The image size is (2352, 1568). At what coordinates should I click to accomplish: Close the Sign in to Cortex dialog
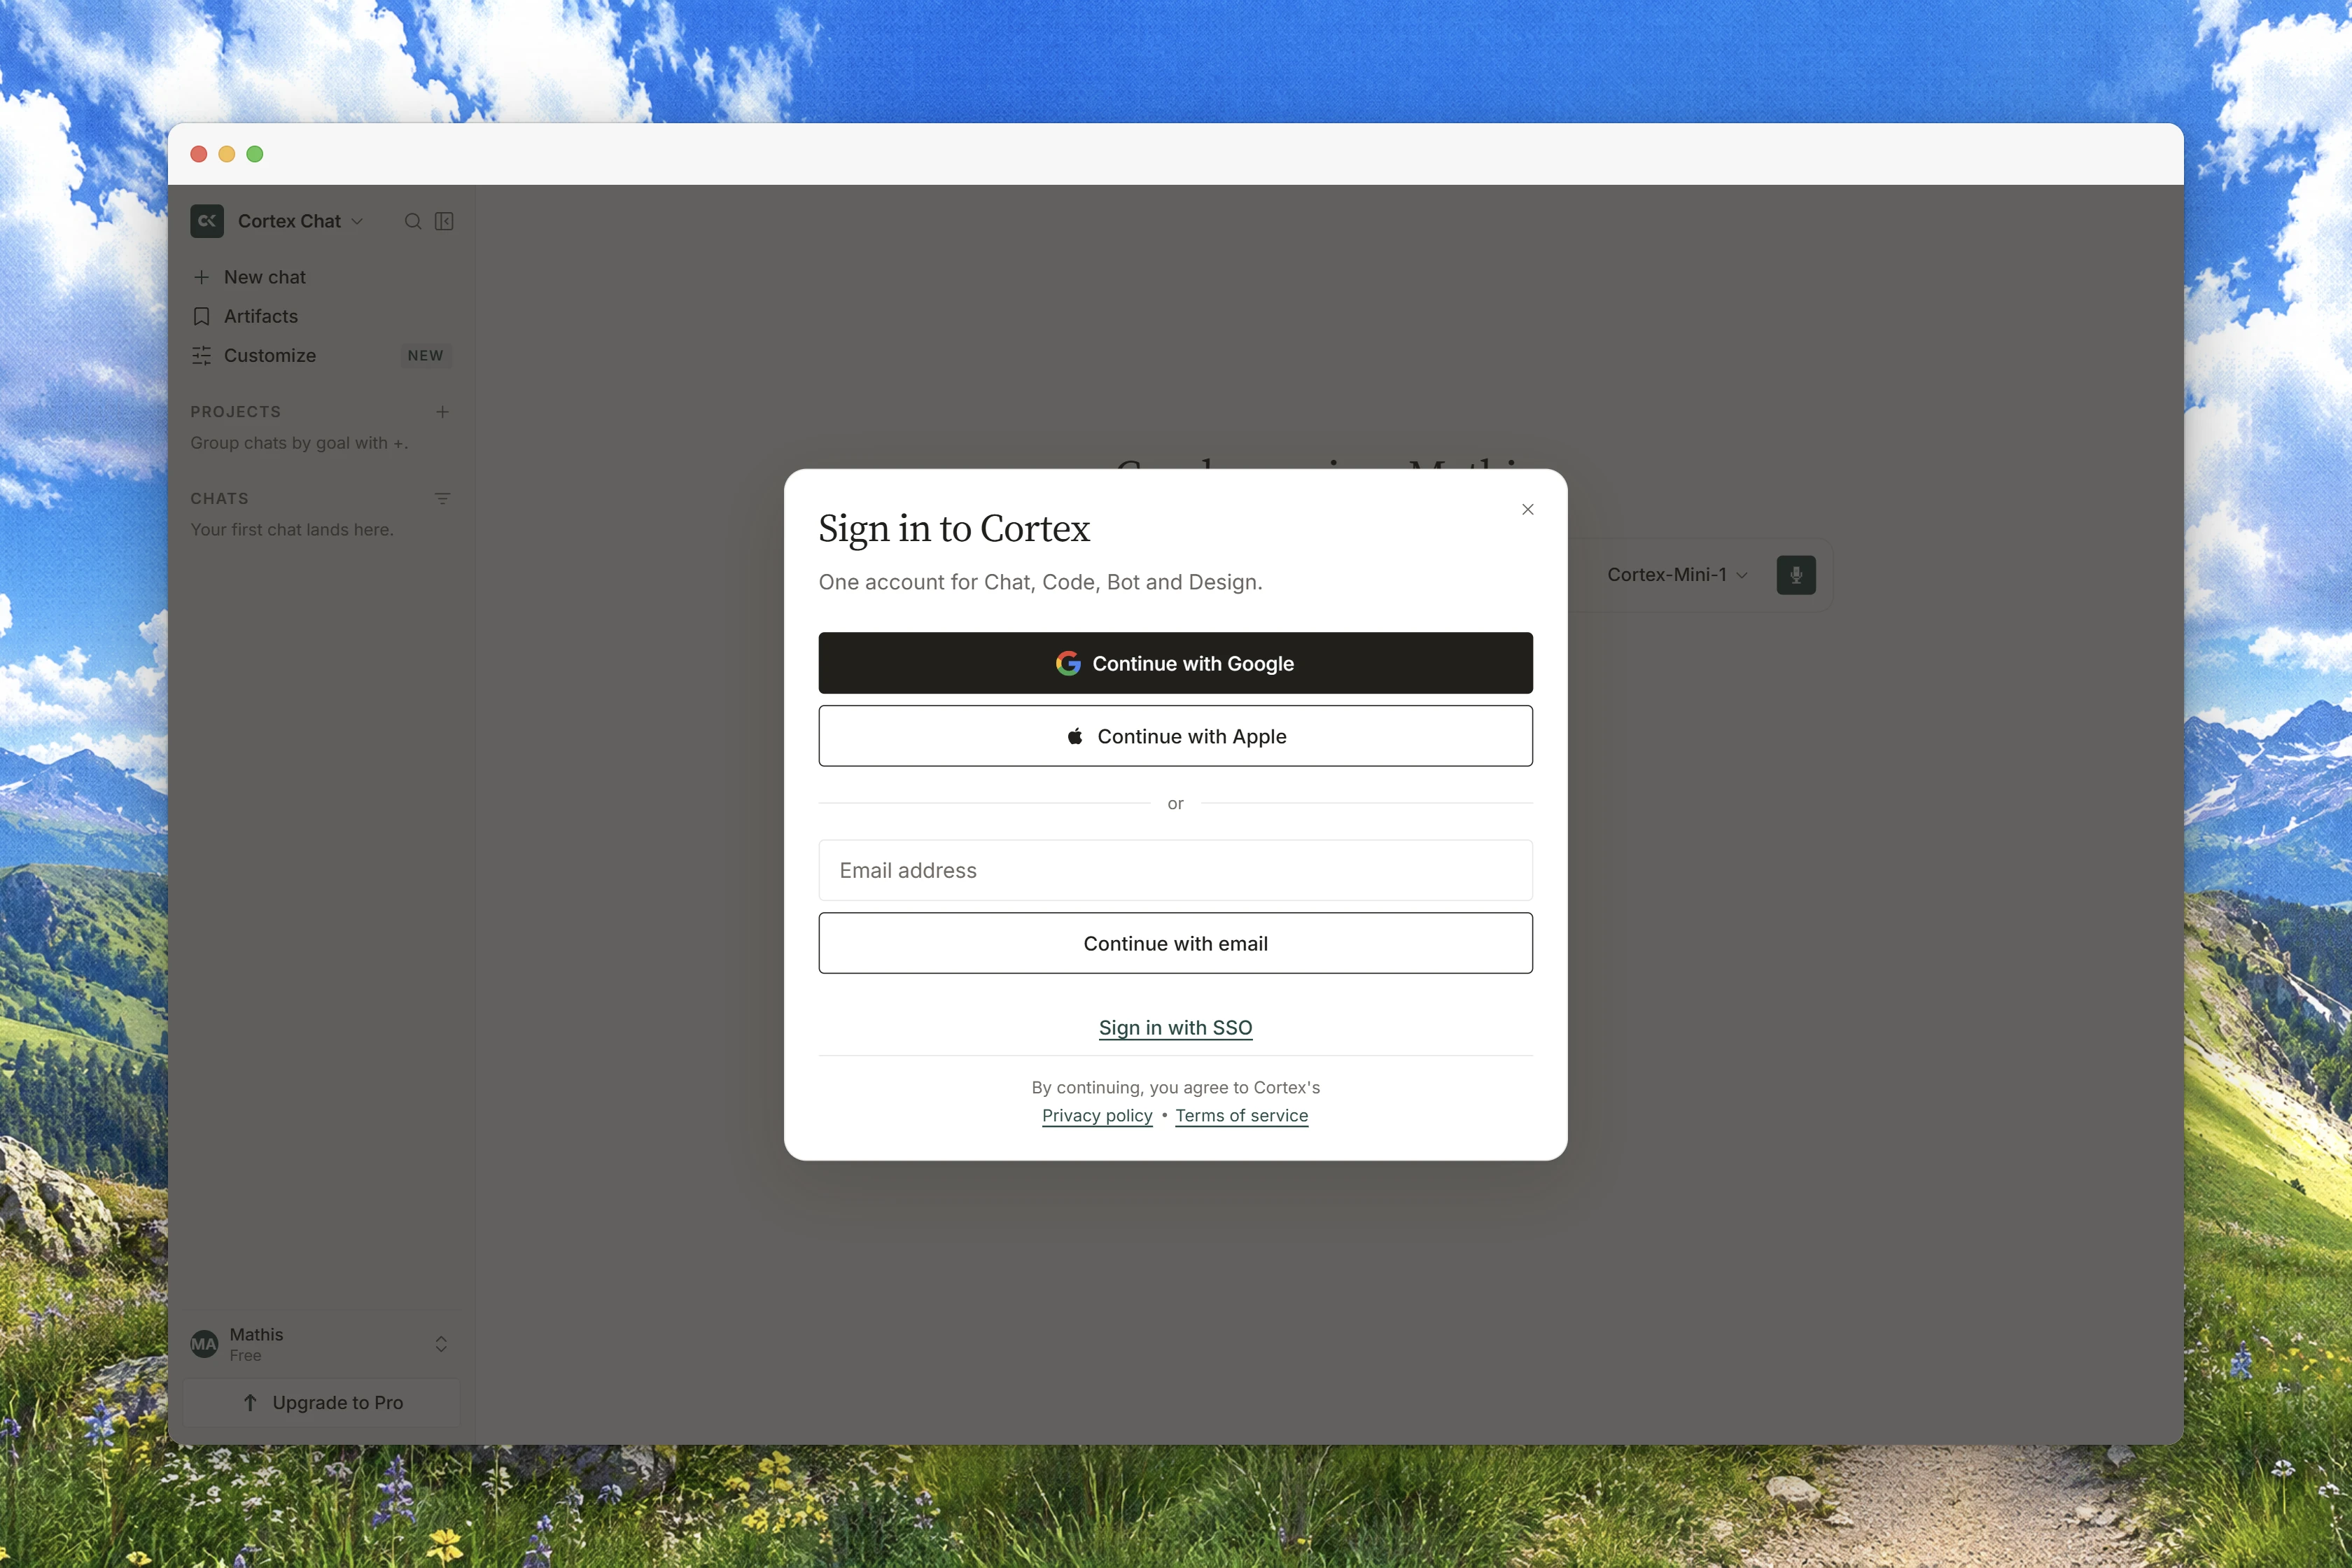tap(1527, 509)
